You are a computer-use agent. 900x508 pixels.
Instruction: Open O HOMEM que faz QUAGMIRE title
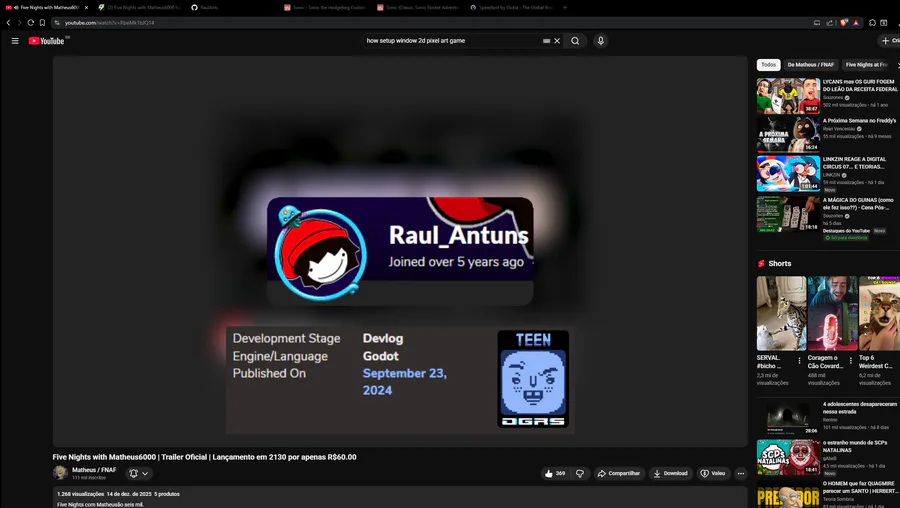[860, 487]
